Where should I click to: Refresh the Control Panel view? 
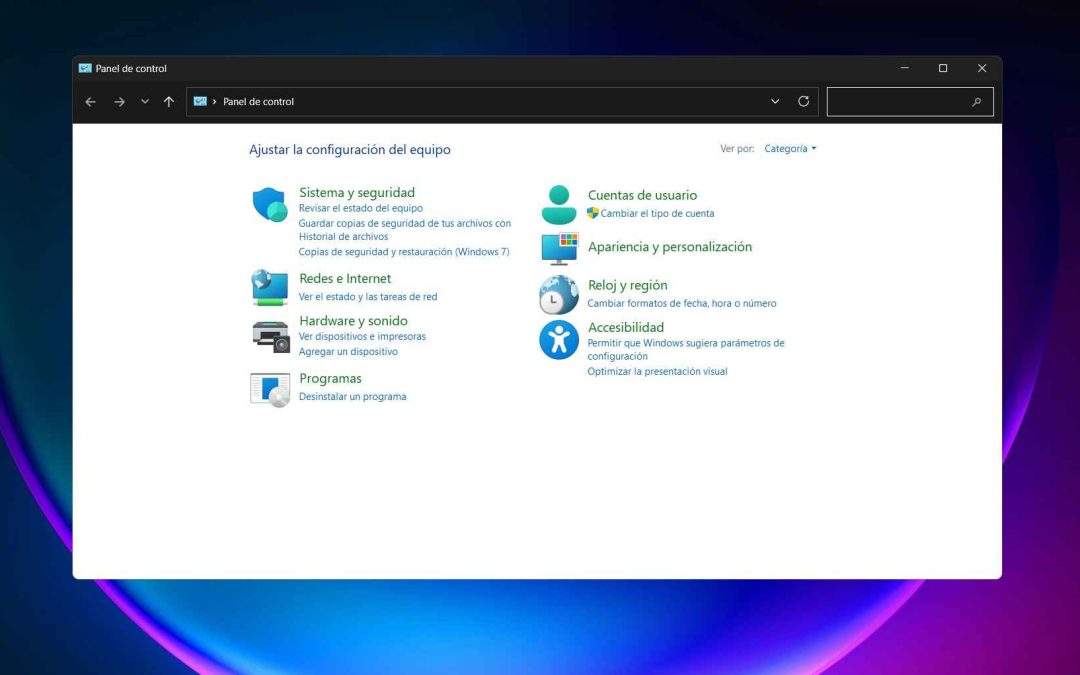click(x=803, y=101)
